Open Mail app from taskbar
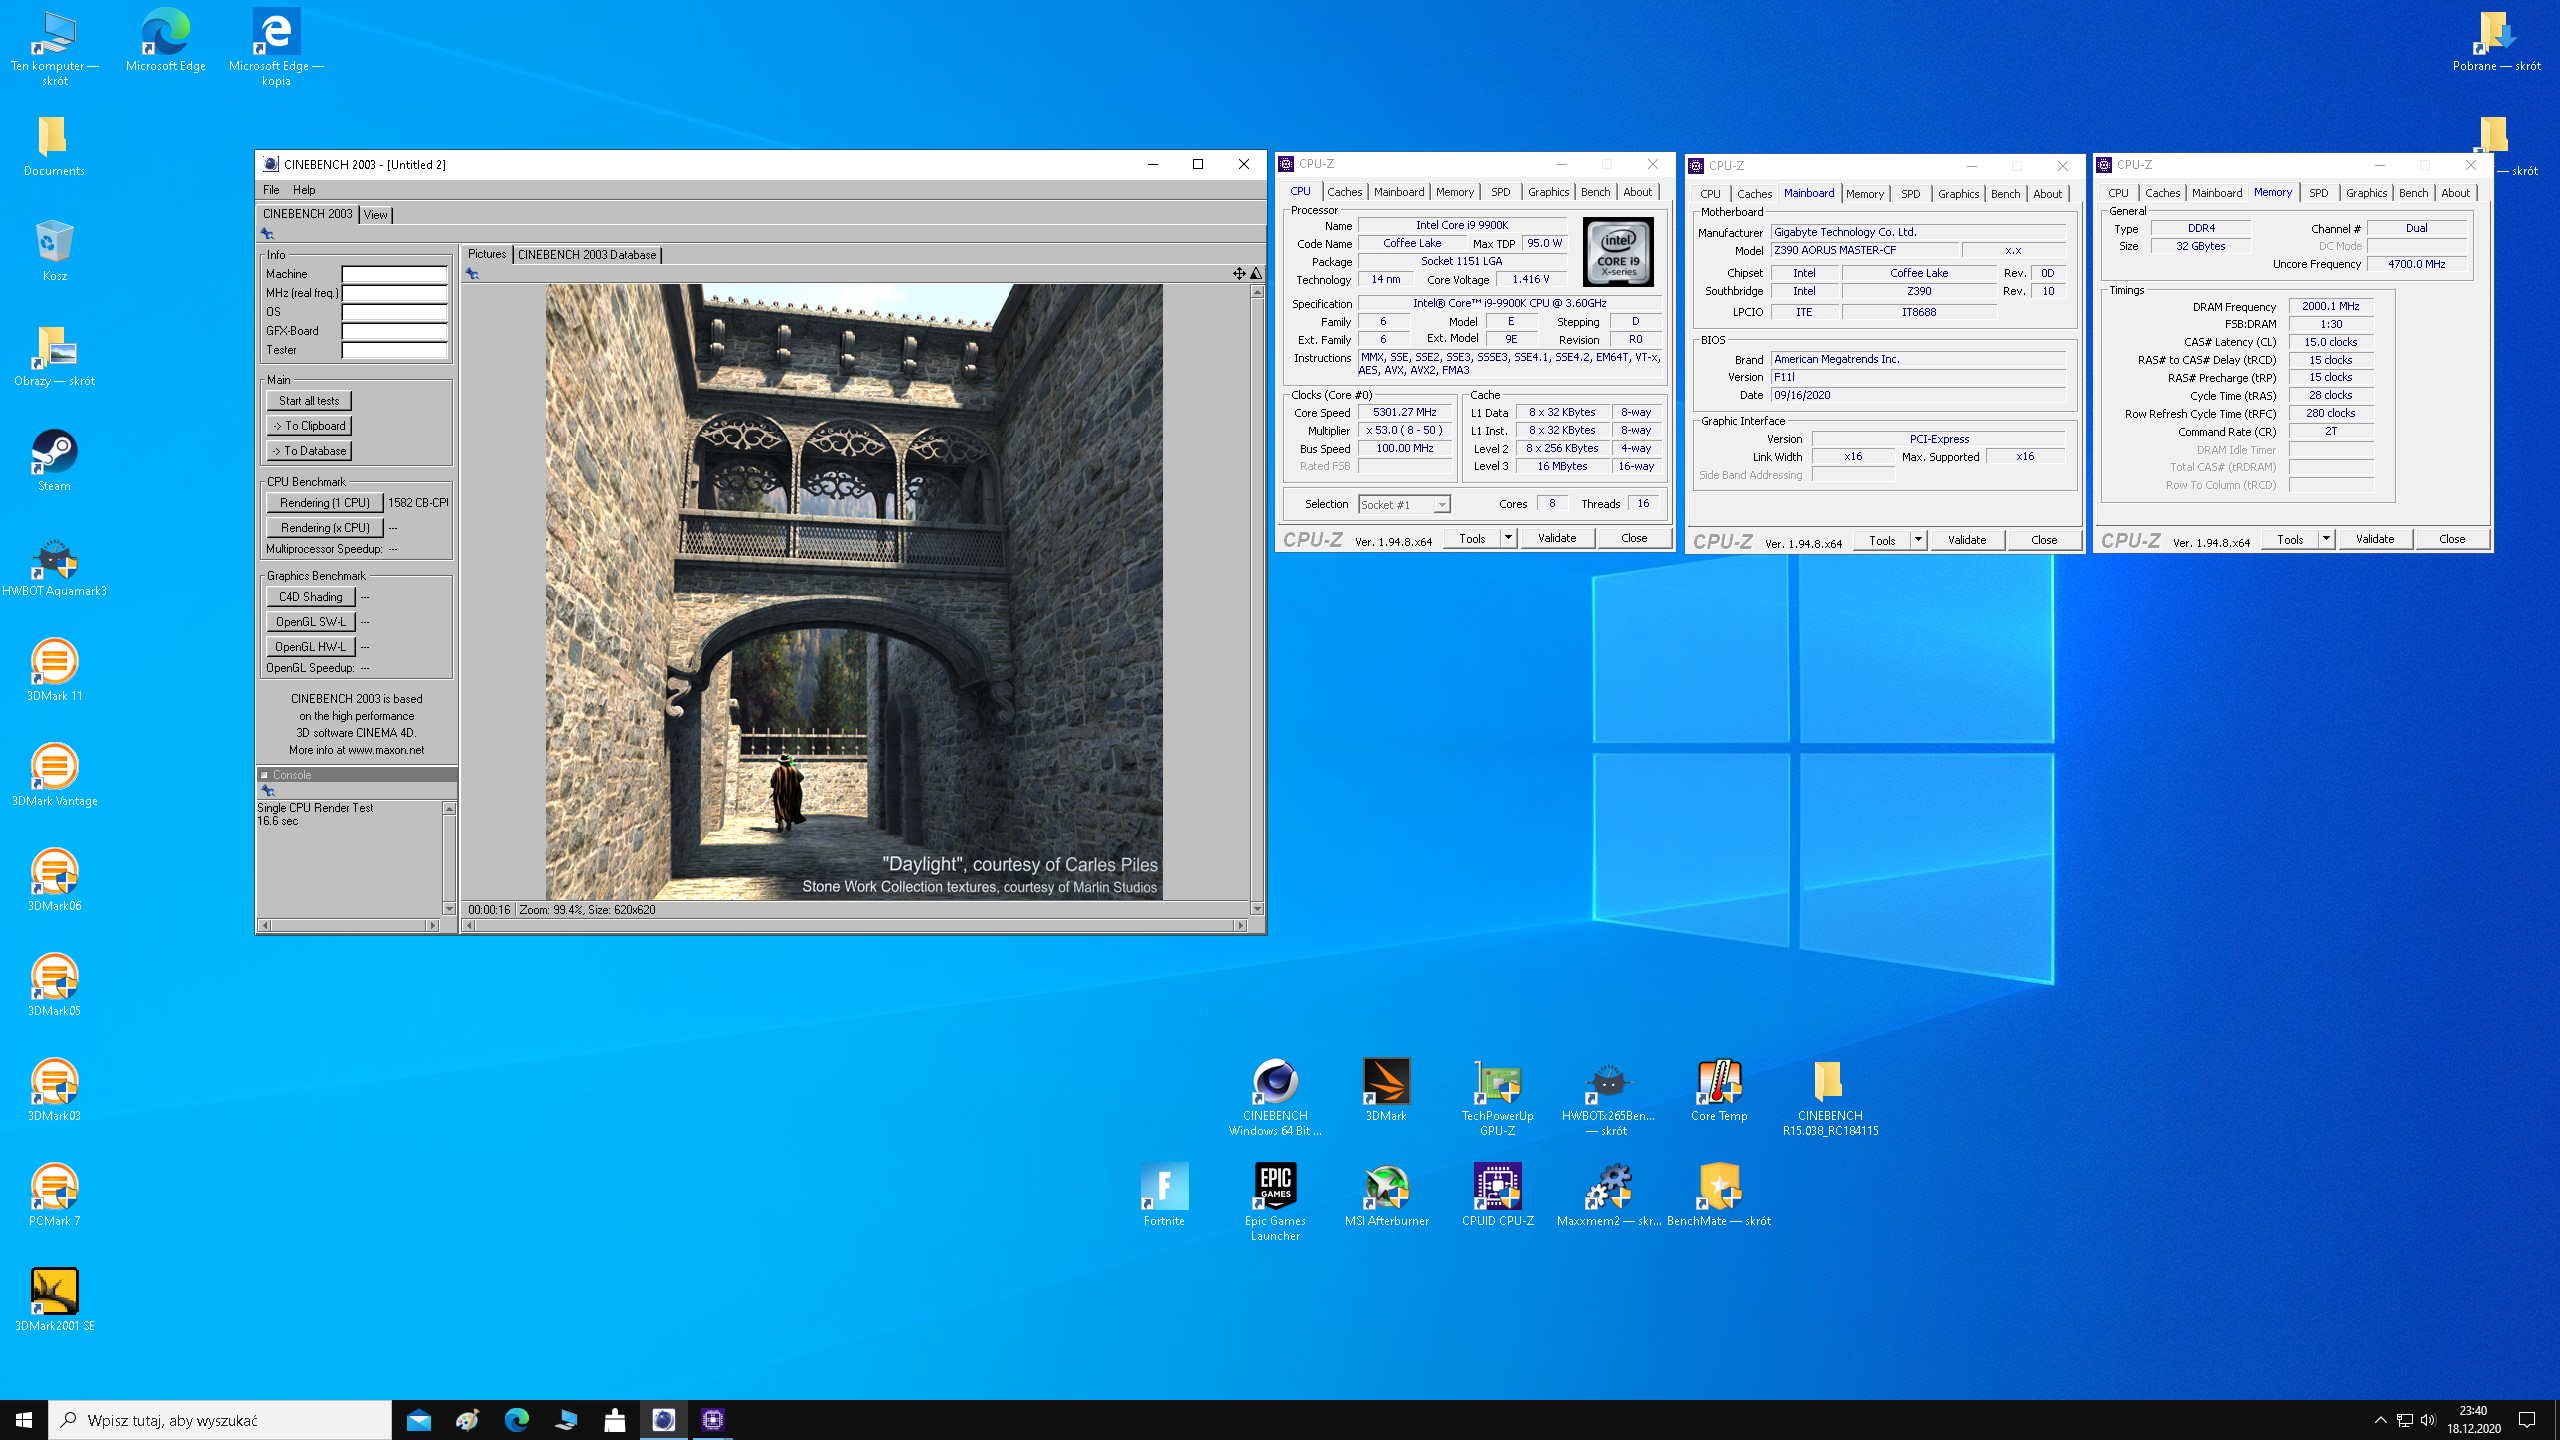Image resolution: width=2560 pixels, height=1440 pixels. tap(419, 1420)
